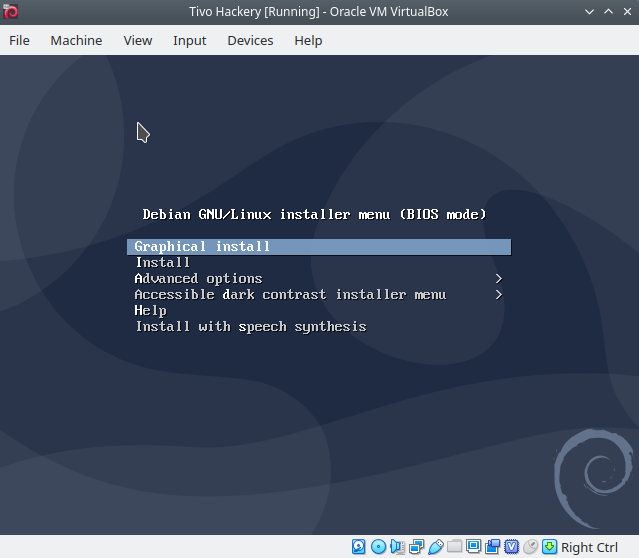This screenshot has width=639, height=558.
Task: Open the Help menu in menu bar
Action: [x=308, y=40]
